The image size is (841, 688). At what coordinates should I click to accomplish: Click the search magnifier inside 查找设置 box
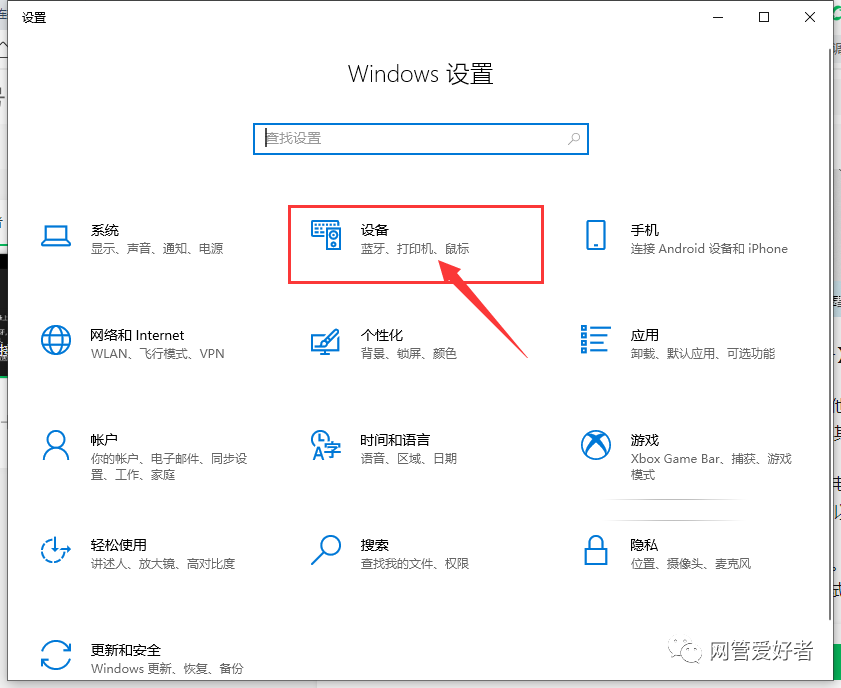point(573,139)
